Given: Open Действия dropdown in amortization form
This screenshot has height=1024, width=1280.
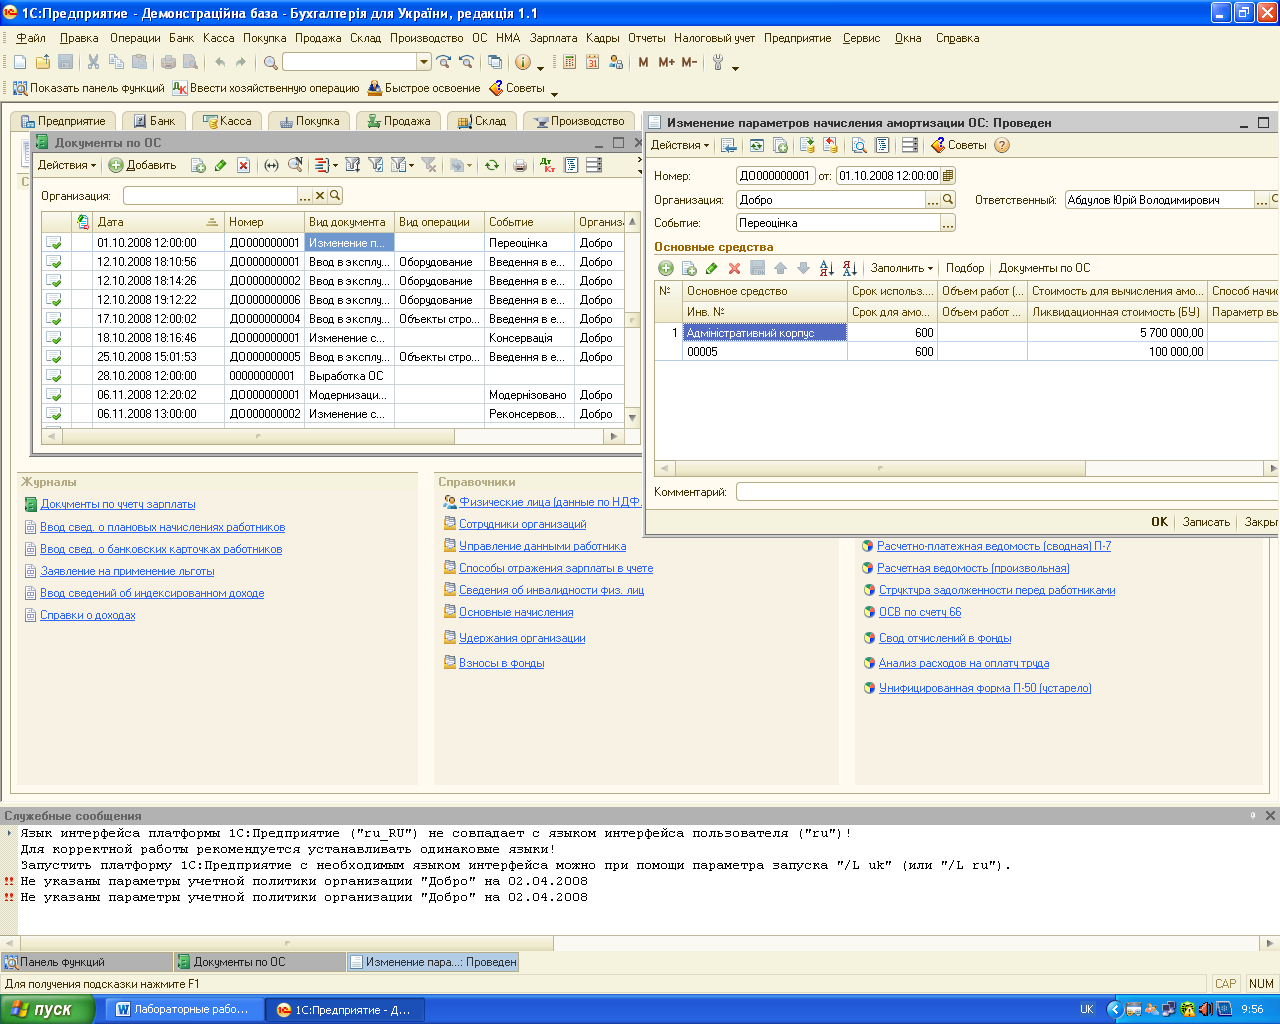Looking at the screenshot, I should (x=680, y=145).
